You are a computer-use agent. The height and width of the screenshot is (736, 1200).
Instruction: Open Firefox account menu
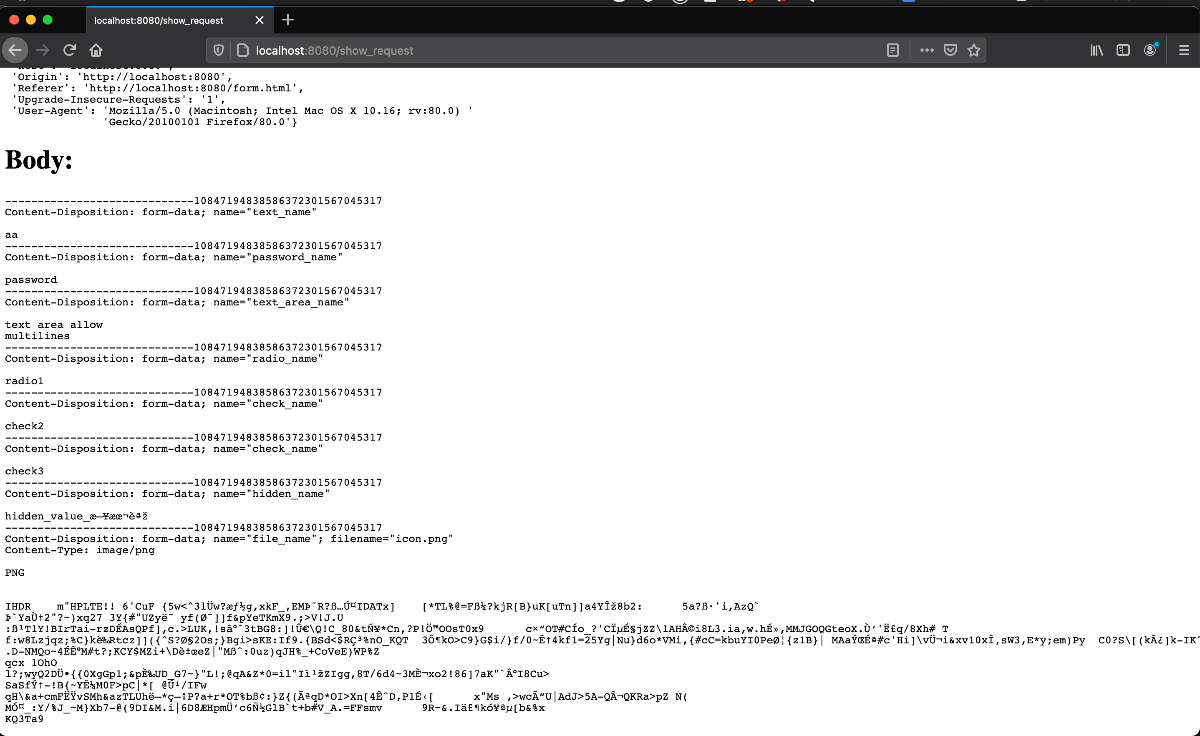coord(1151,50)
